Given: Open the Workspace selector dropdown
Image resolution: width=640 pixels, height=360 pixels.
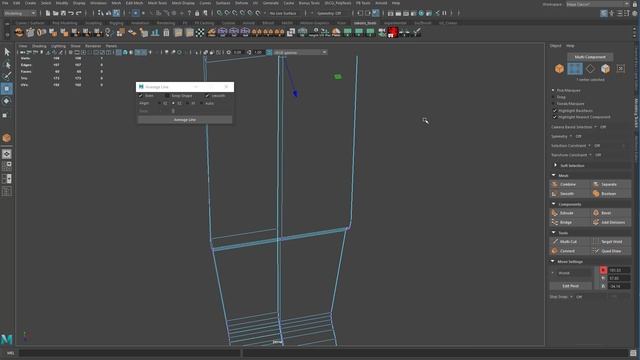Looking at the screenshot, I should [598, 4].
